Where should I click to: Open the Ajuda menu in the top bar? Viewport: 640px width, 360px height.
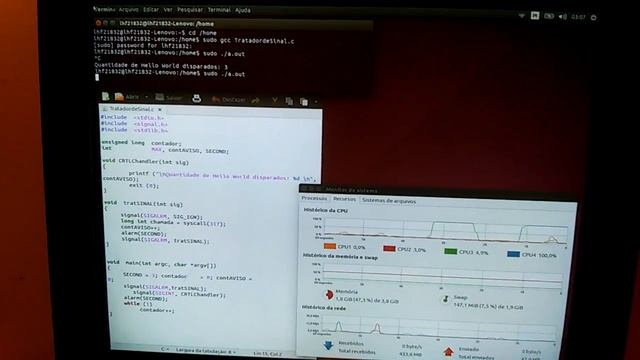point(242,10)
